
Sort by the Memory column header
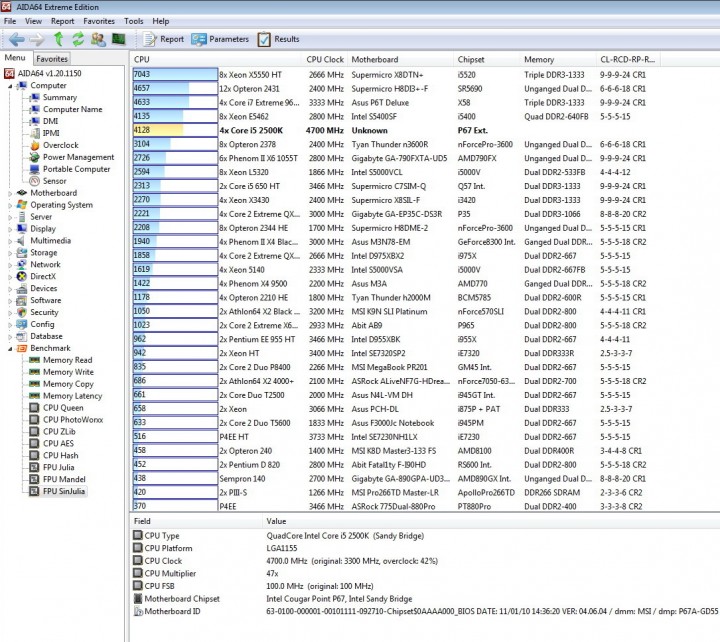pos(558,60)
